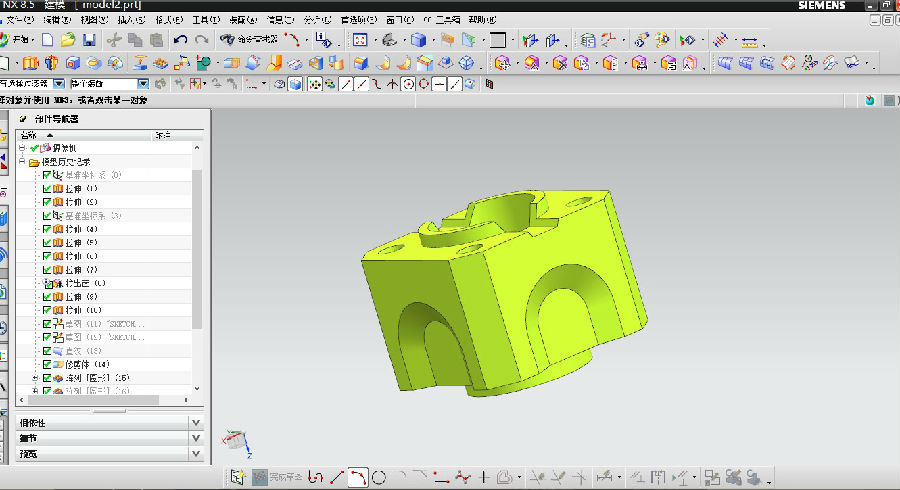Click the New file icon
This screenshot has height=490, width=900.
(x=47, y=40)
